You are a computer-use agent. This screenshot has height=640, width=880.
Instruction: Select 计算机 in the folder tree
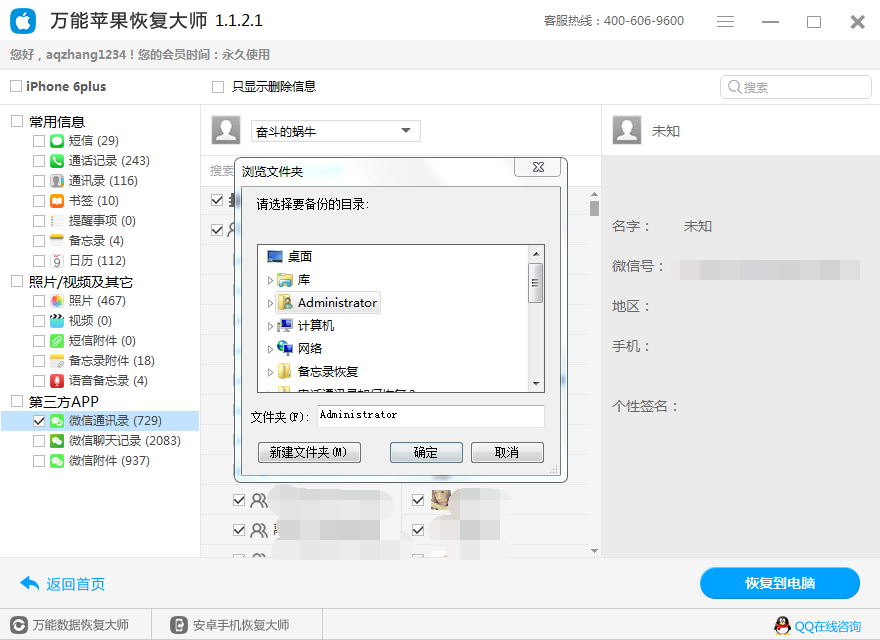tap(315, 326)
